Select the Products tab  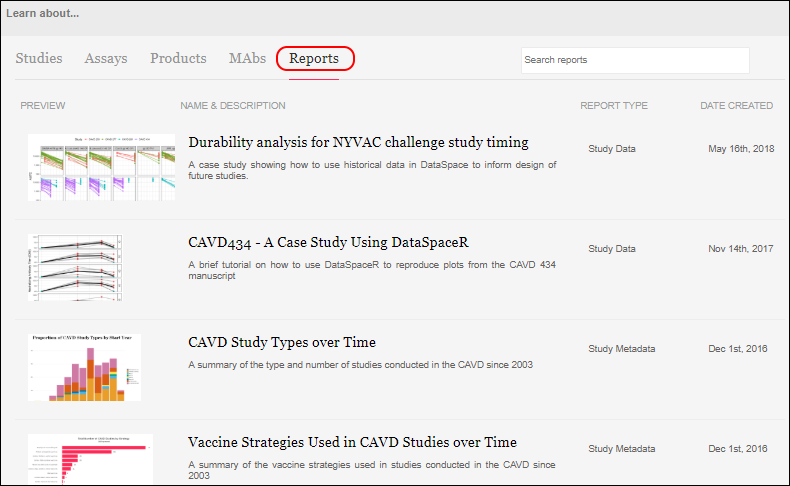coord(178,58)
